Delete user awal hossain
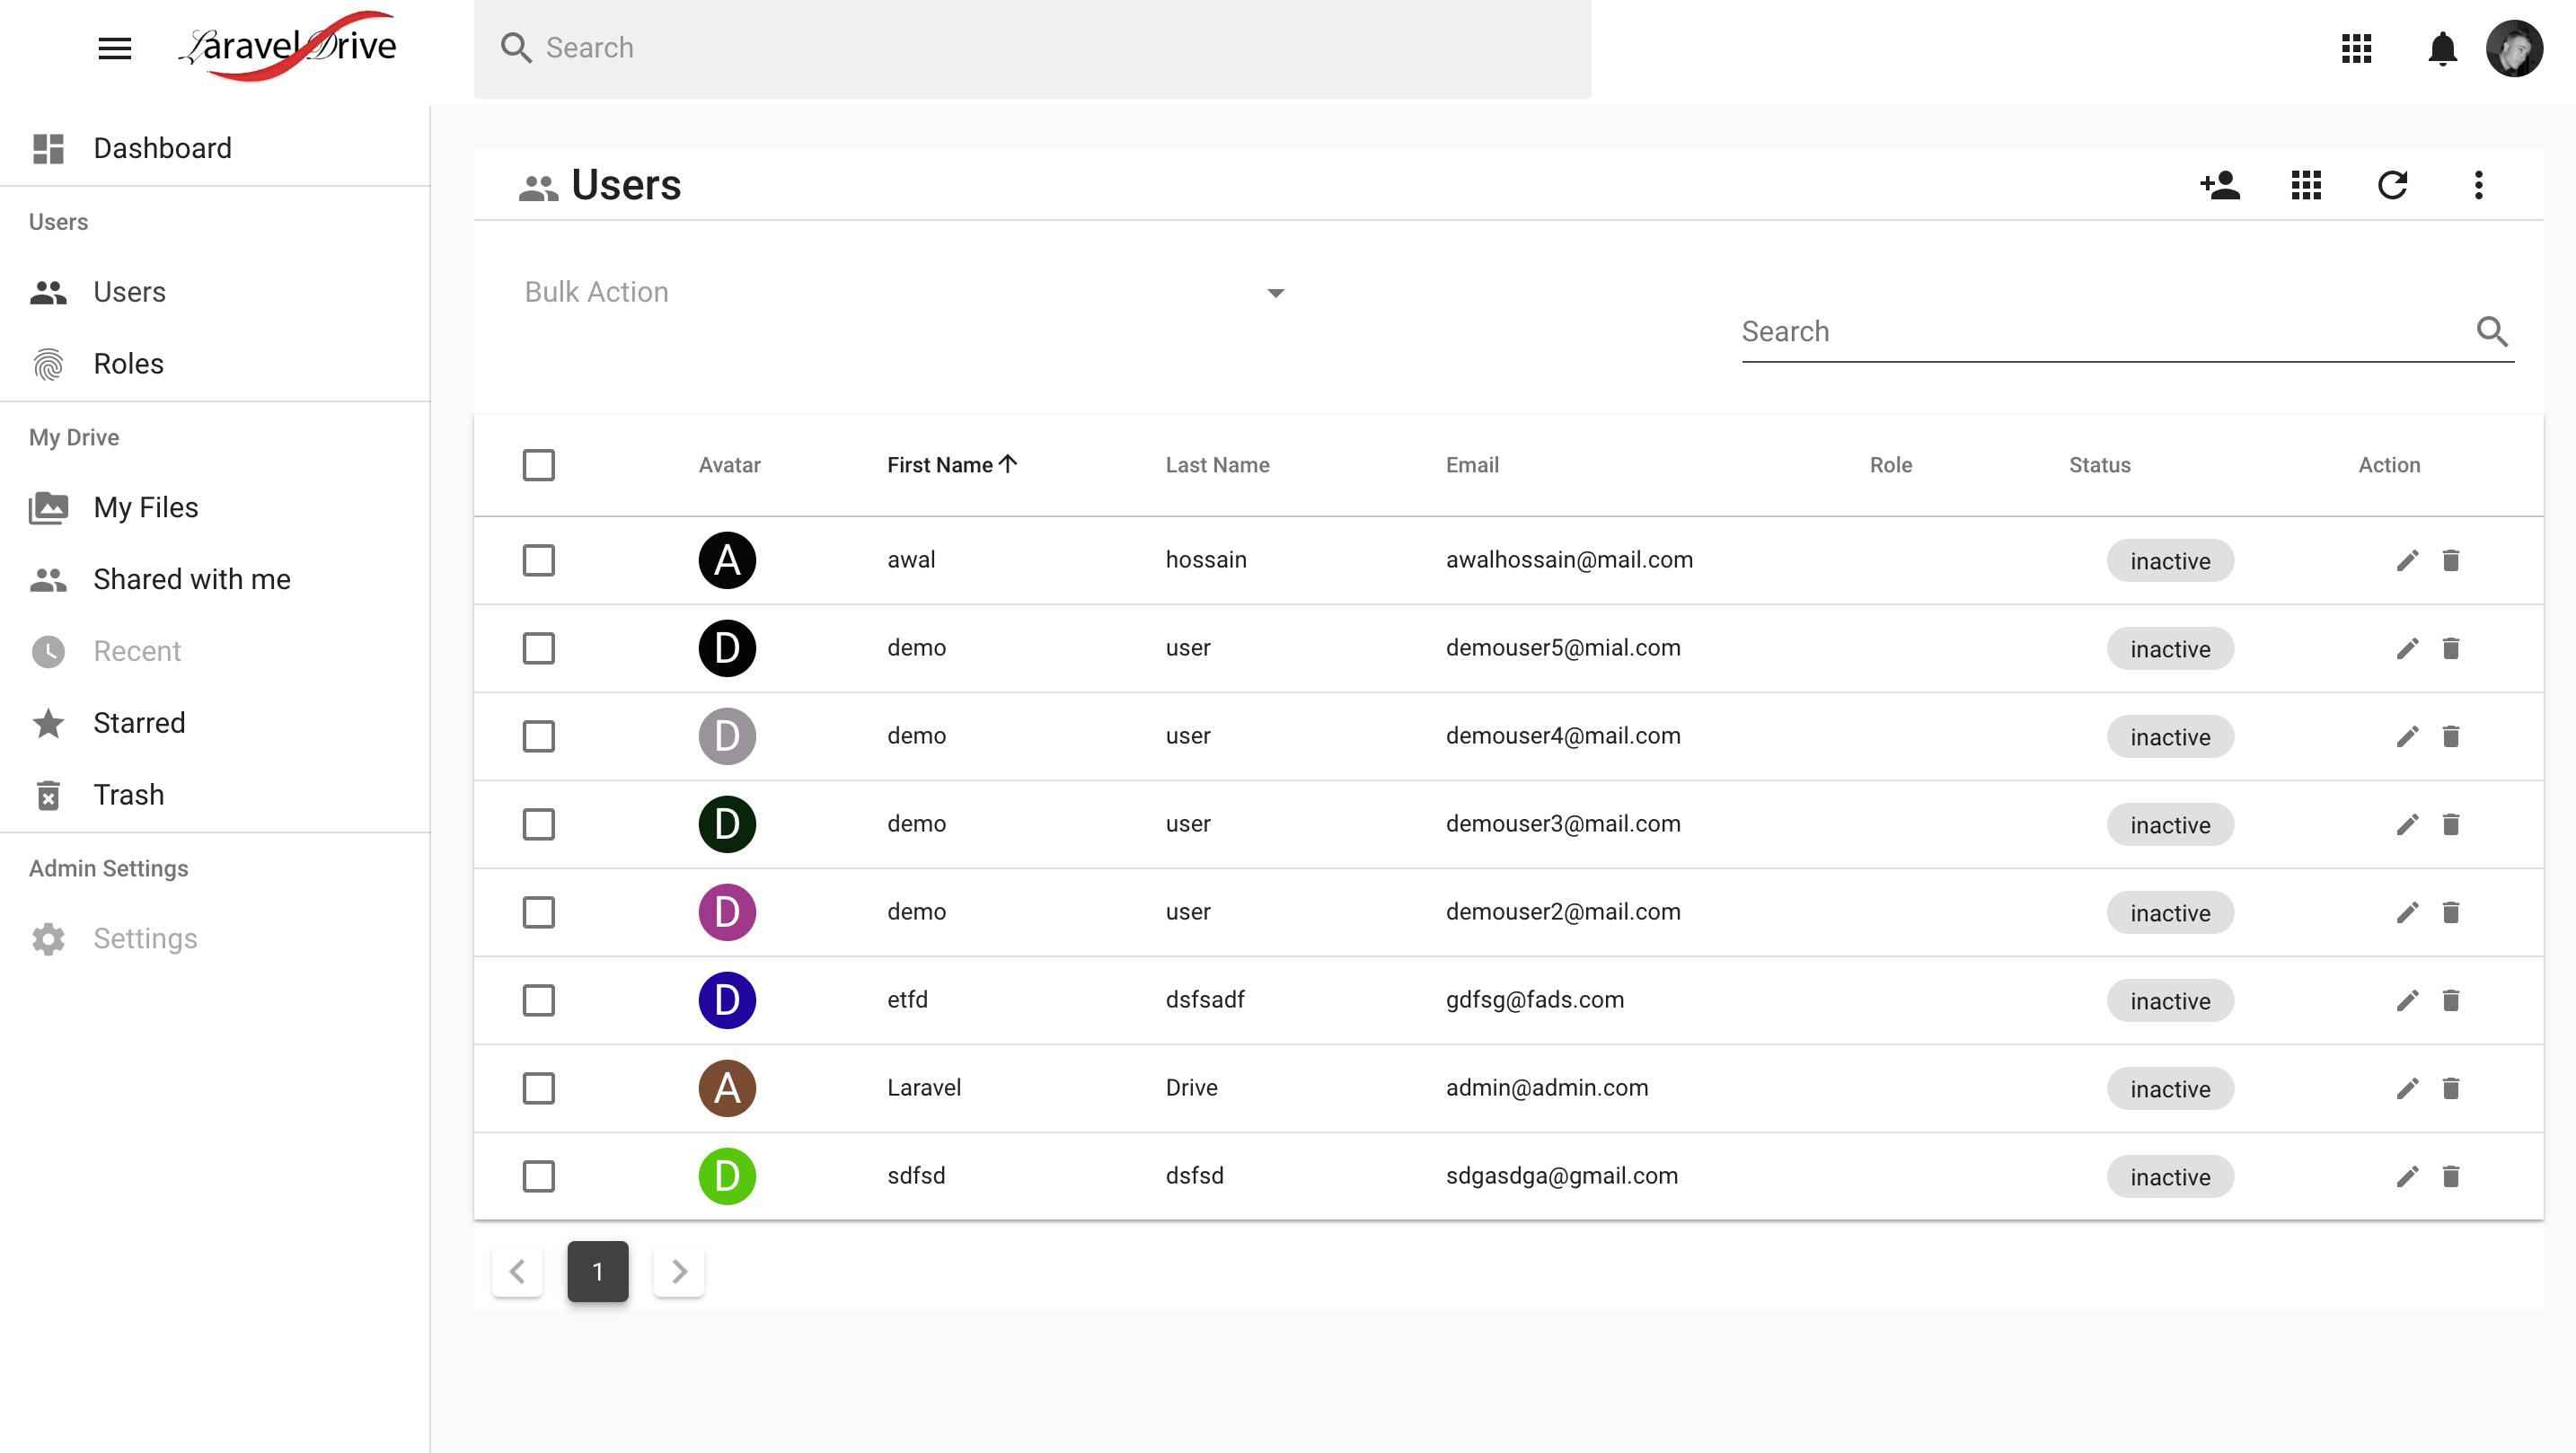2576x1453 pixels. pos(2450,560)
